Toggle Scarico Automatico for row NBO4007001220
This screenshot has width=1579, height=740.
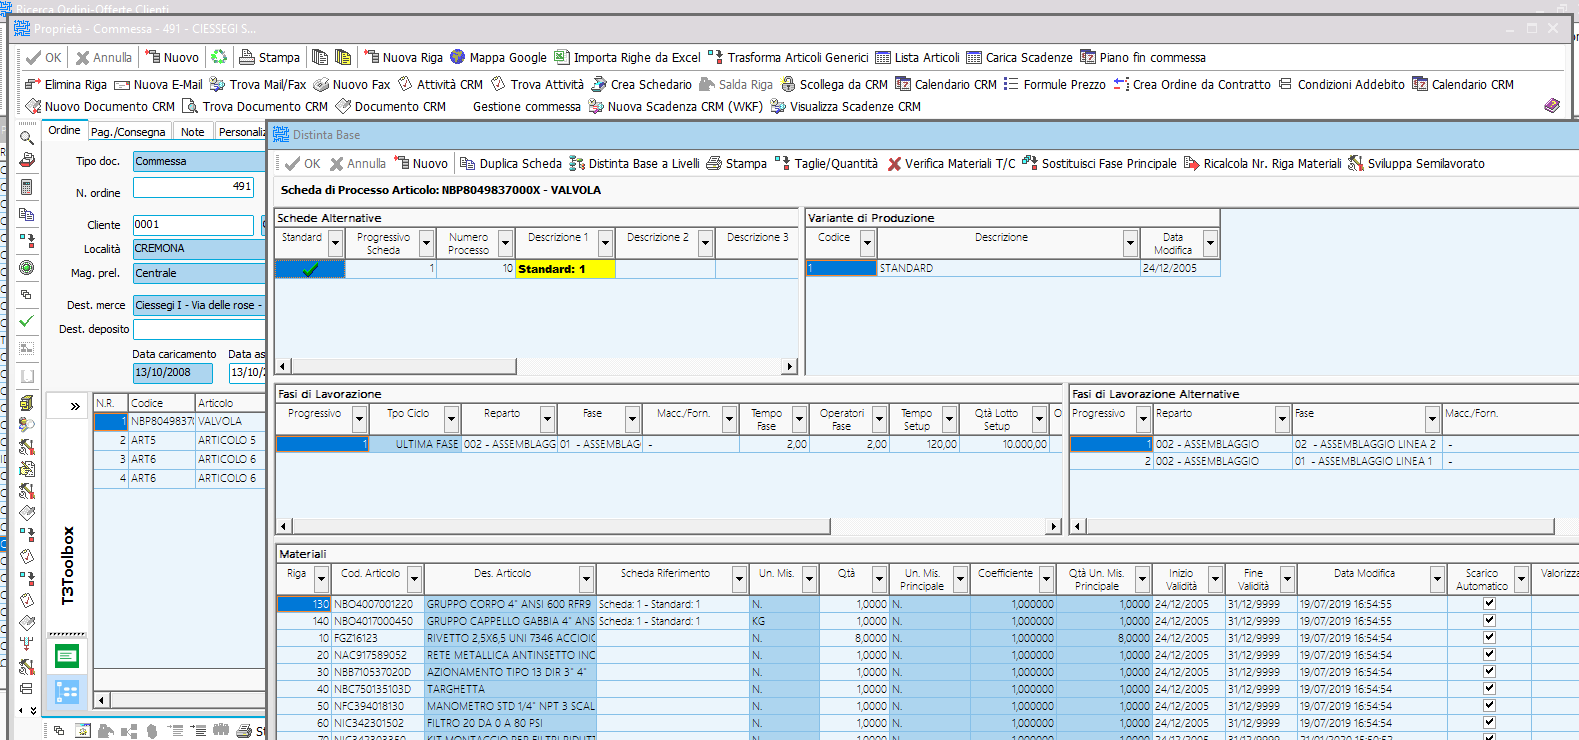tap(1489, 603)
